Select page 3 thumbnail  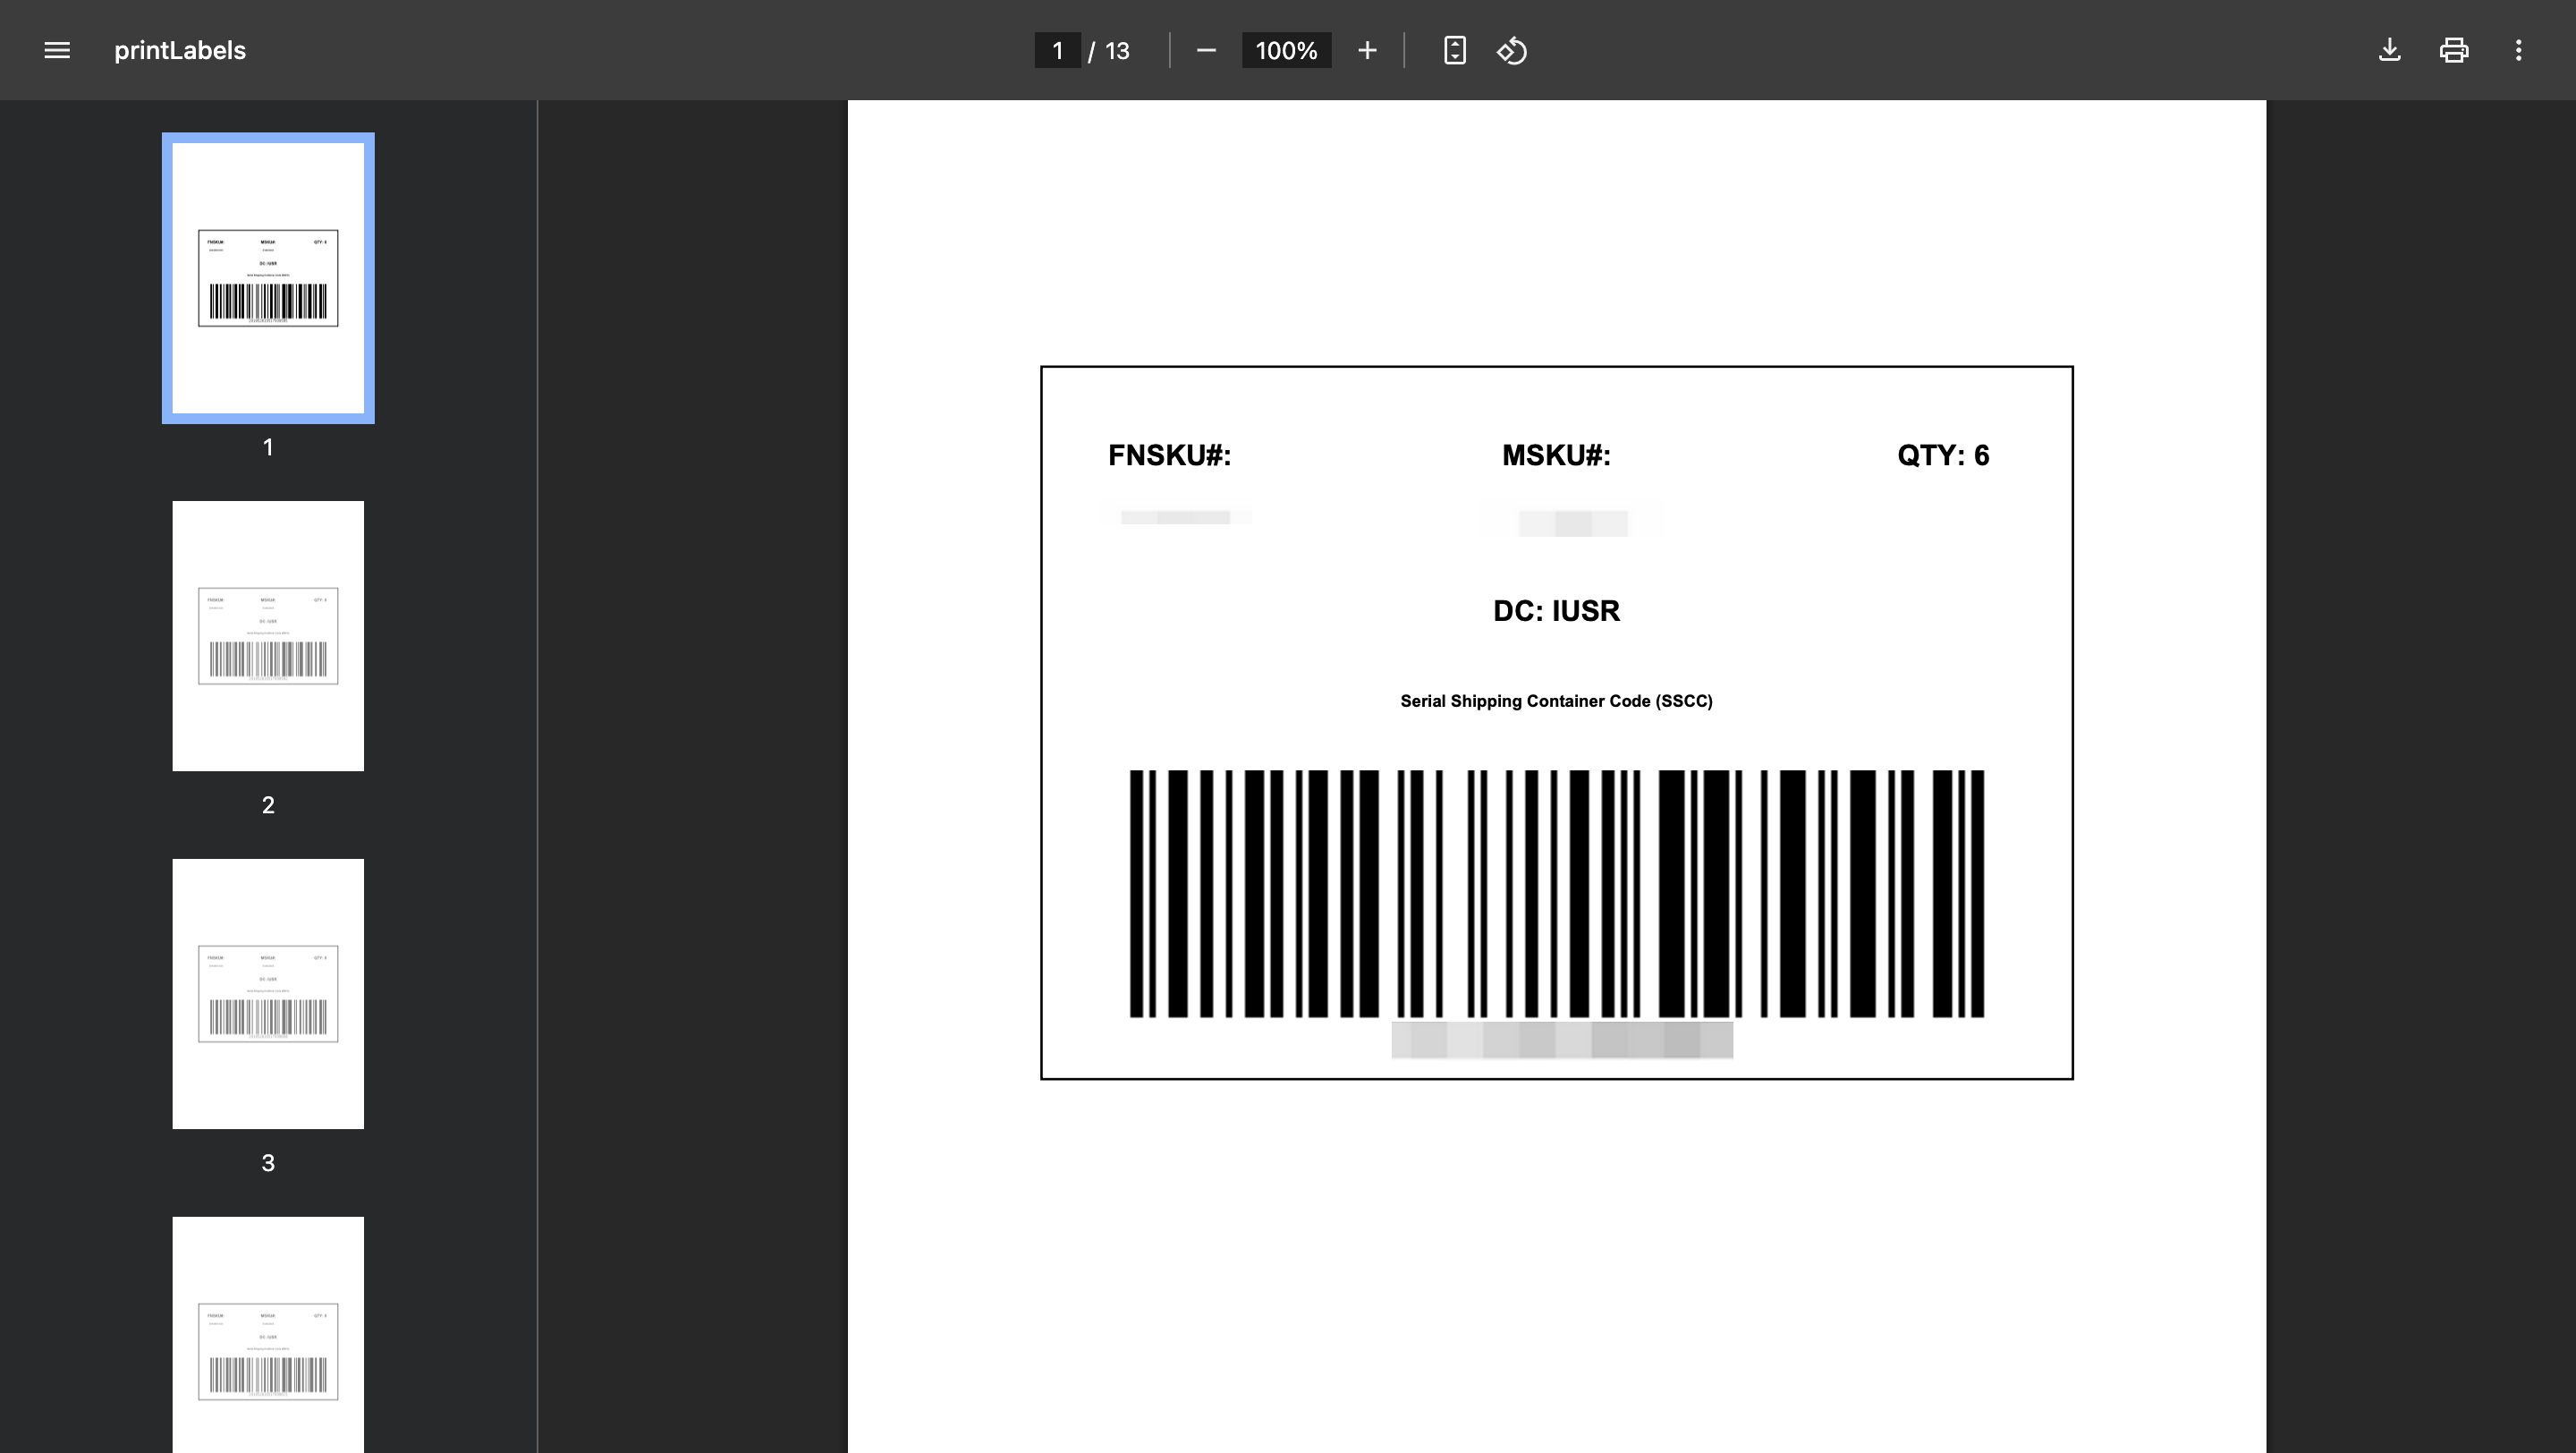click(x=268, y=994)
